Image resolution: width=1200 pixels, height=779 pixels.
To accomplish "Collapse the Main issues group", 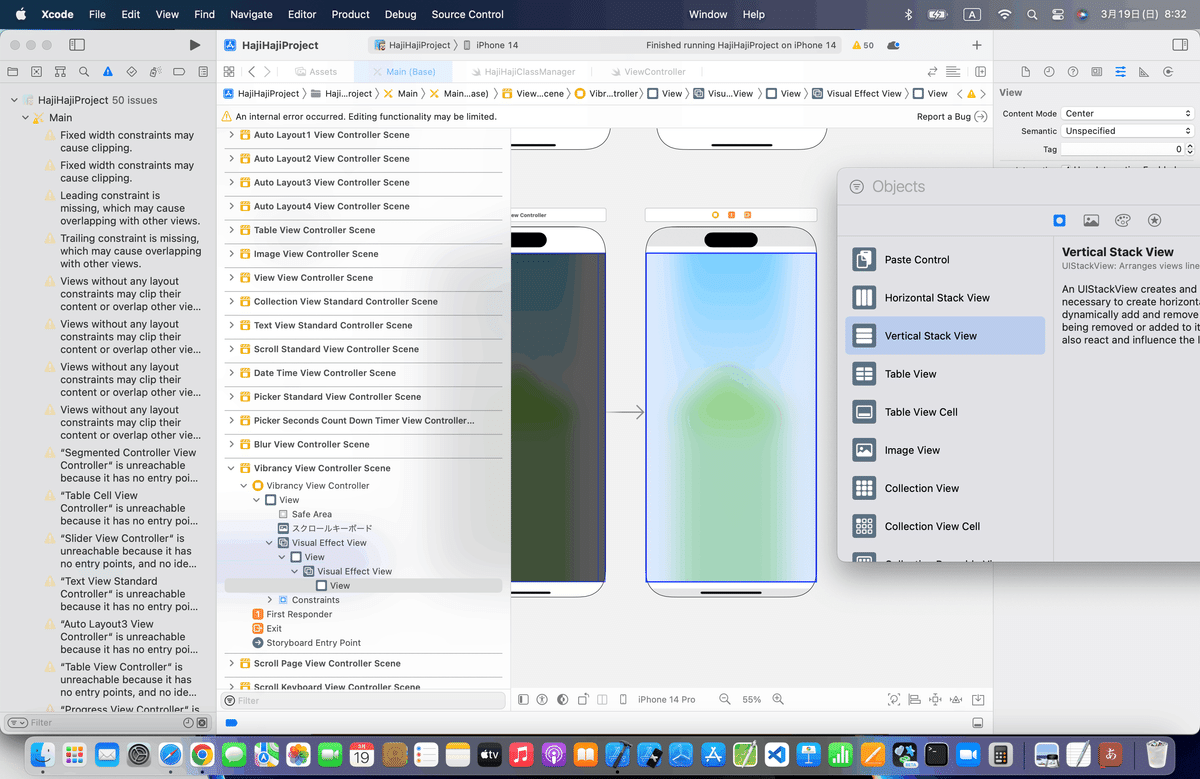I will [26, 118].
